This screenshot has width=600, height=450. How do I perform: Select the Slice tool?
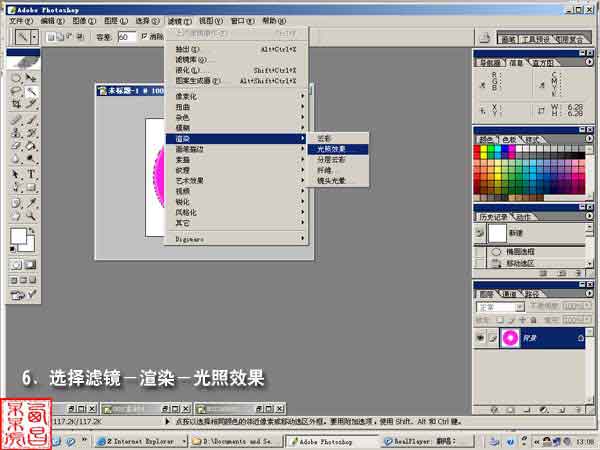(x=31, y=104)
